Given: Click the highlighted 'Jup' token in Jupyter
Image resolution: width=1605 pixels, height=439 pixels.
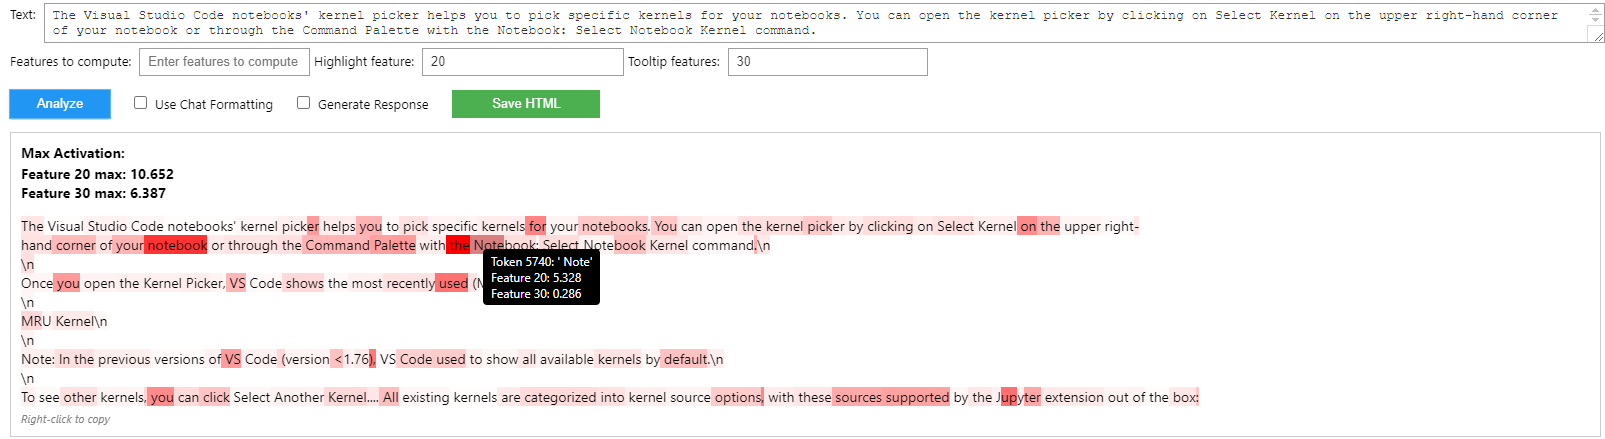Looking at the screenshot, I should [1008, 398].
